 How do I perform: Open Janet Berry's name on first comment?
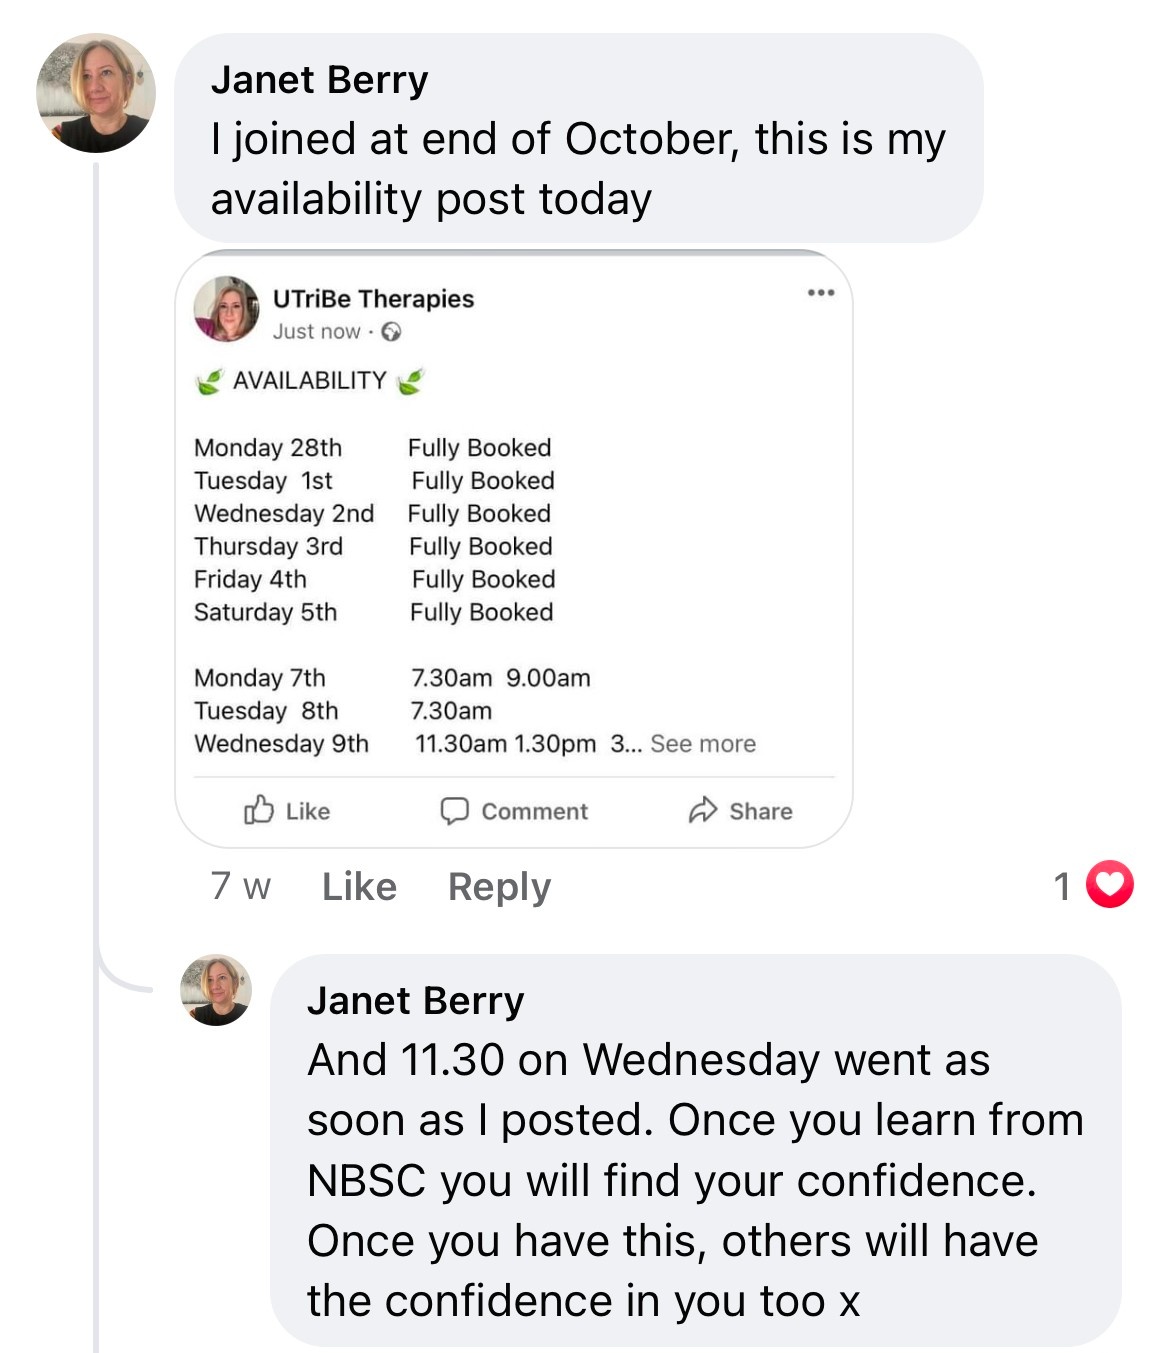(x=319, y=80)
